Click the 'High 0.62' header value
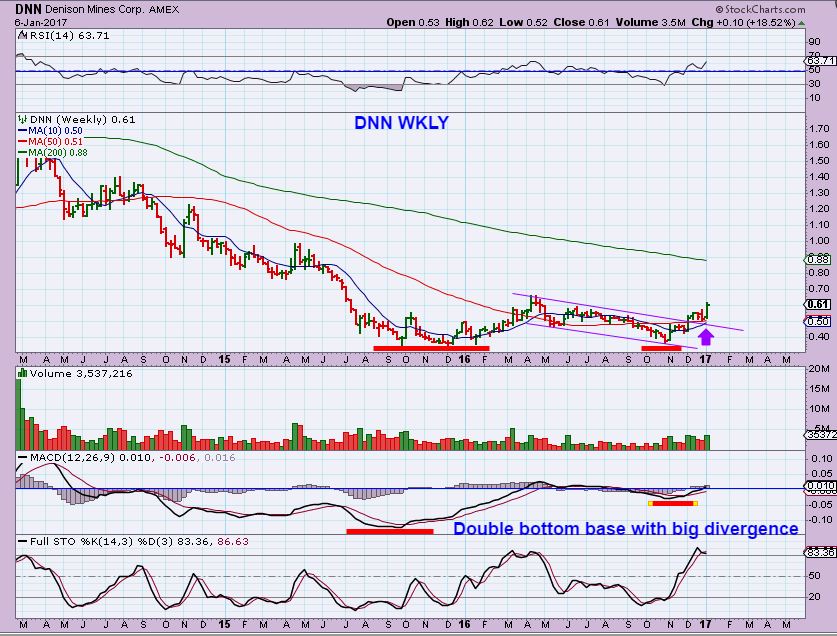The width and height of the screenshot is (837, 636). coord(469,22)
